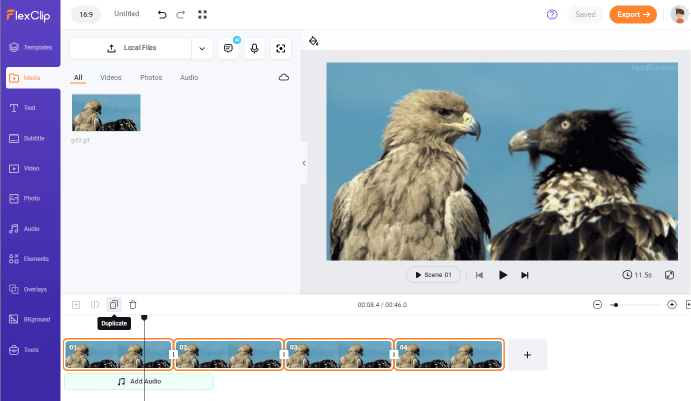Viewport: 691px width, 401px height.
Task: Select the Media sidebar section
Action: (x=33, y=78)
